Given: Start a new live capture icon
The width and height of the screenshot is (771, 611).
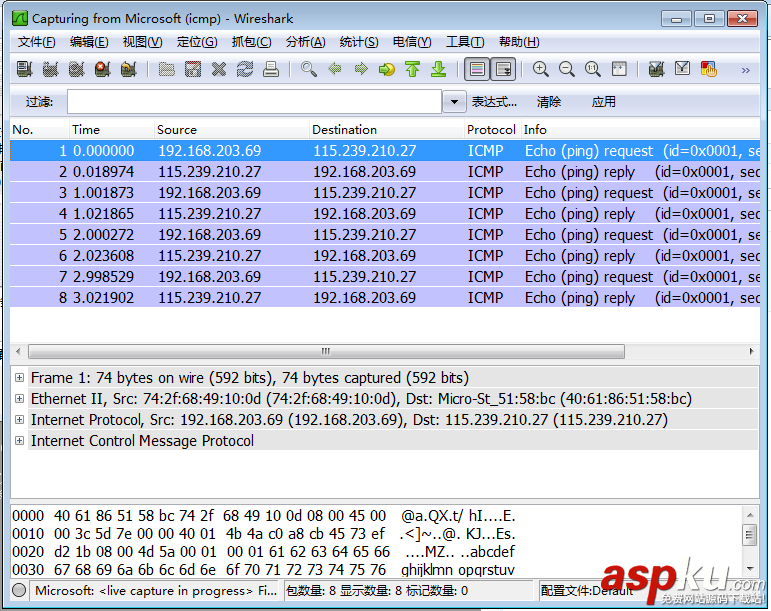Looking at the screenshot, I should [x=76, y=69].
